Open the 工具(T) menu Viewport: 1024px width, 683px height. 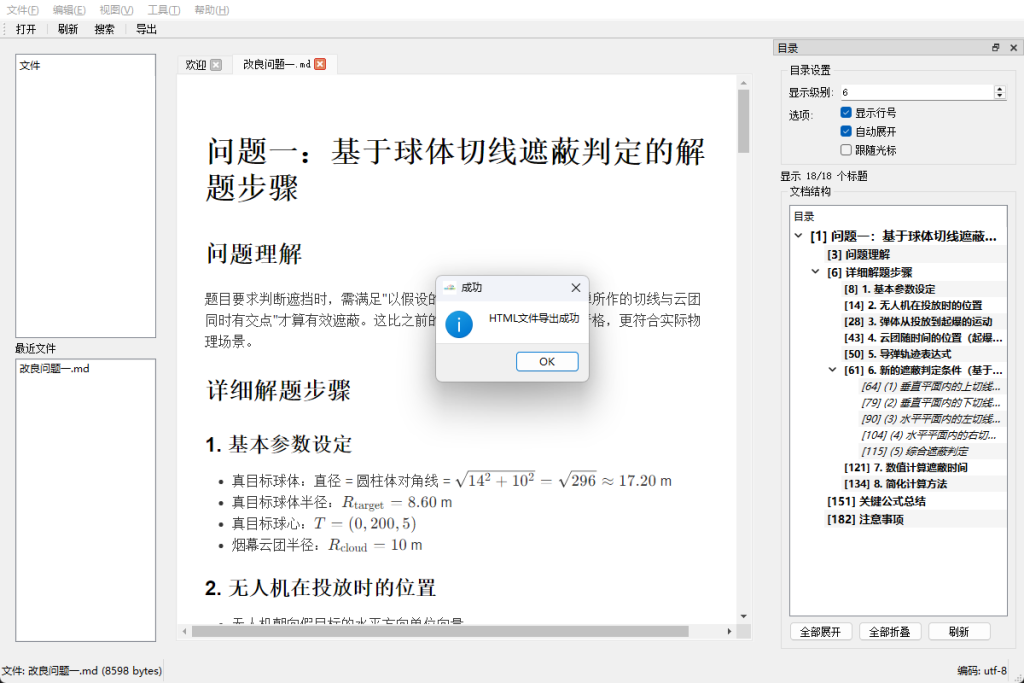(x=163, y=10)
